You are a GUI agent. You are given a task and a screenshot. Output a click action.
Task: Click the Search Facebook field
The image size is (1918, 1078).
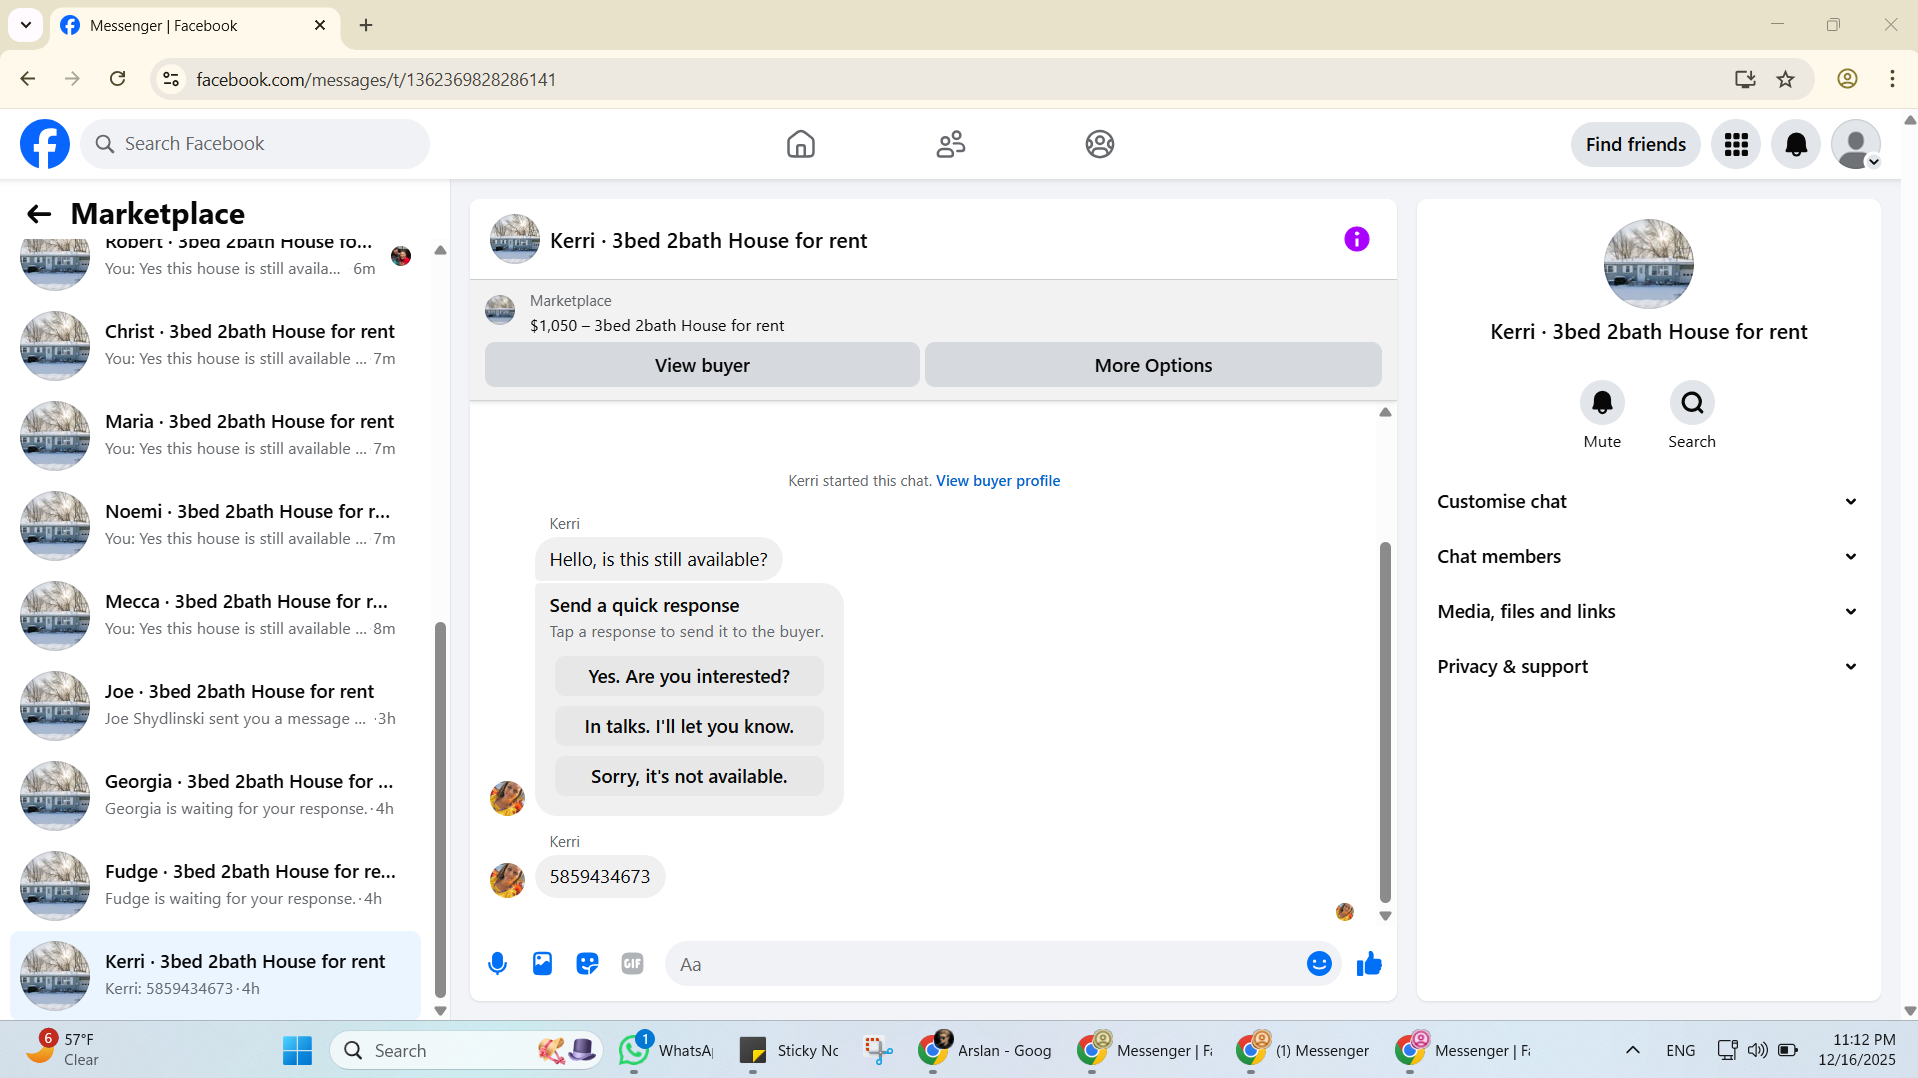pyautogui.click(x=255, y=144)
